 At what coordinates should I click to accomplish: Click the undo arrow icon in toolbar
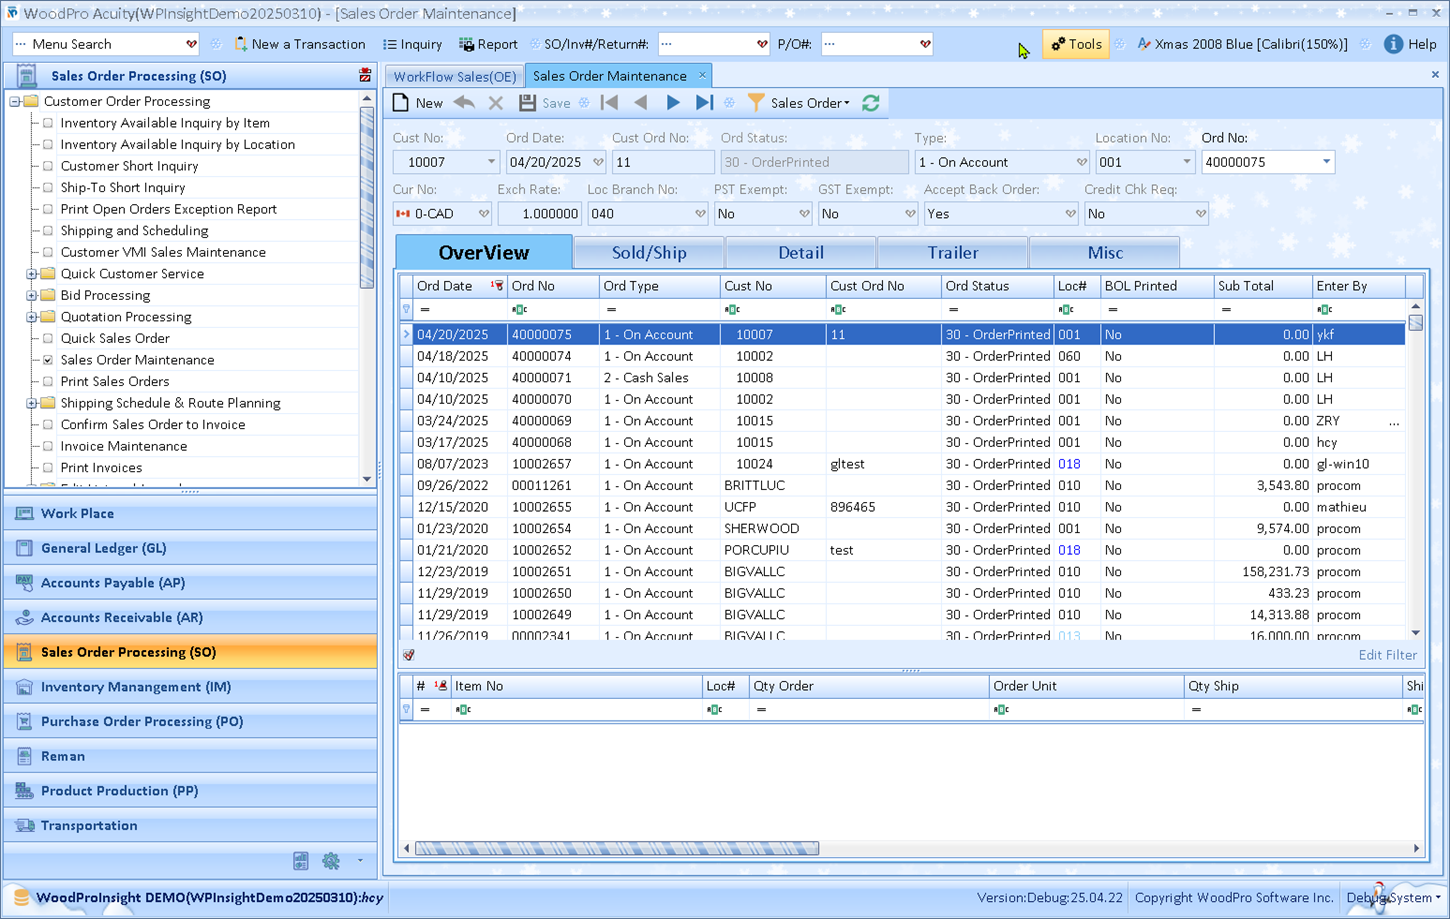(x=464, y=103)
